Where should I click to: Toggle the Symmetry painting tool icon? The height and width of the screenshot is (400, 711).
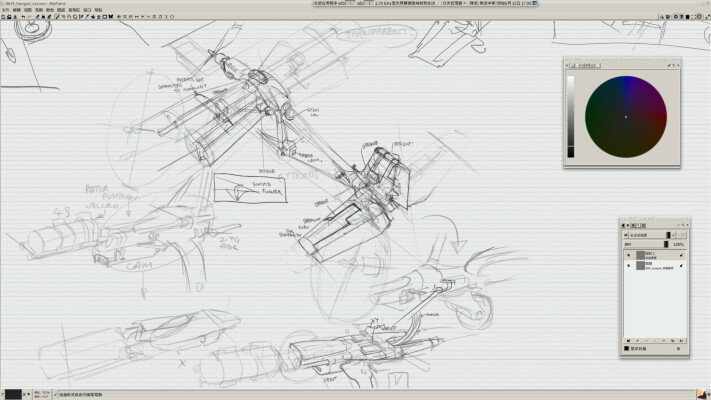(x=111, y=17)
